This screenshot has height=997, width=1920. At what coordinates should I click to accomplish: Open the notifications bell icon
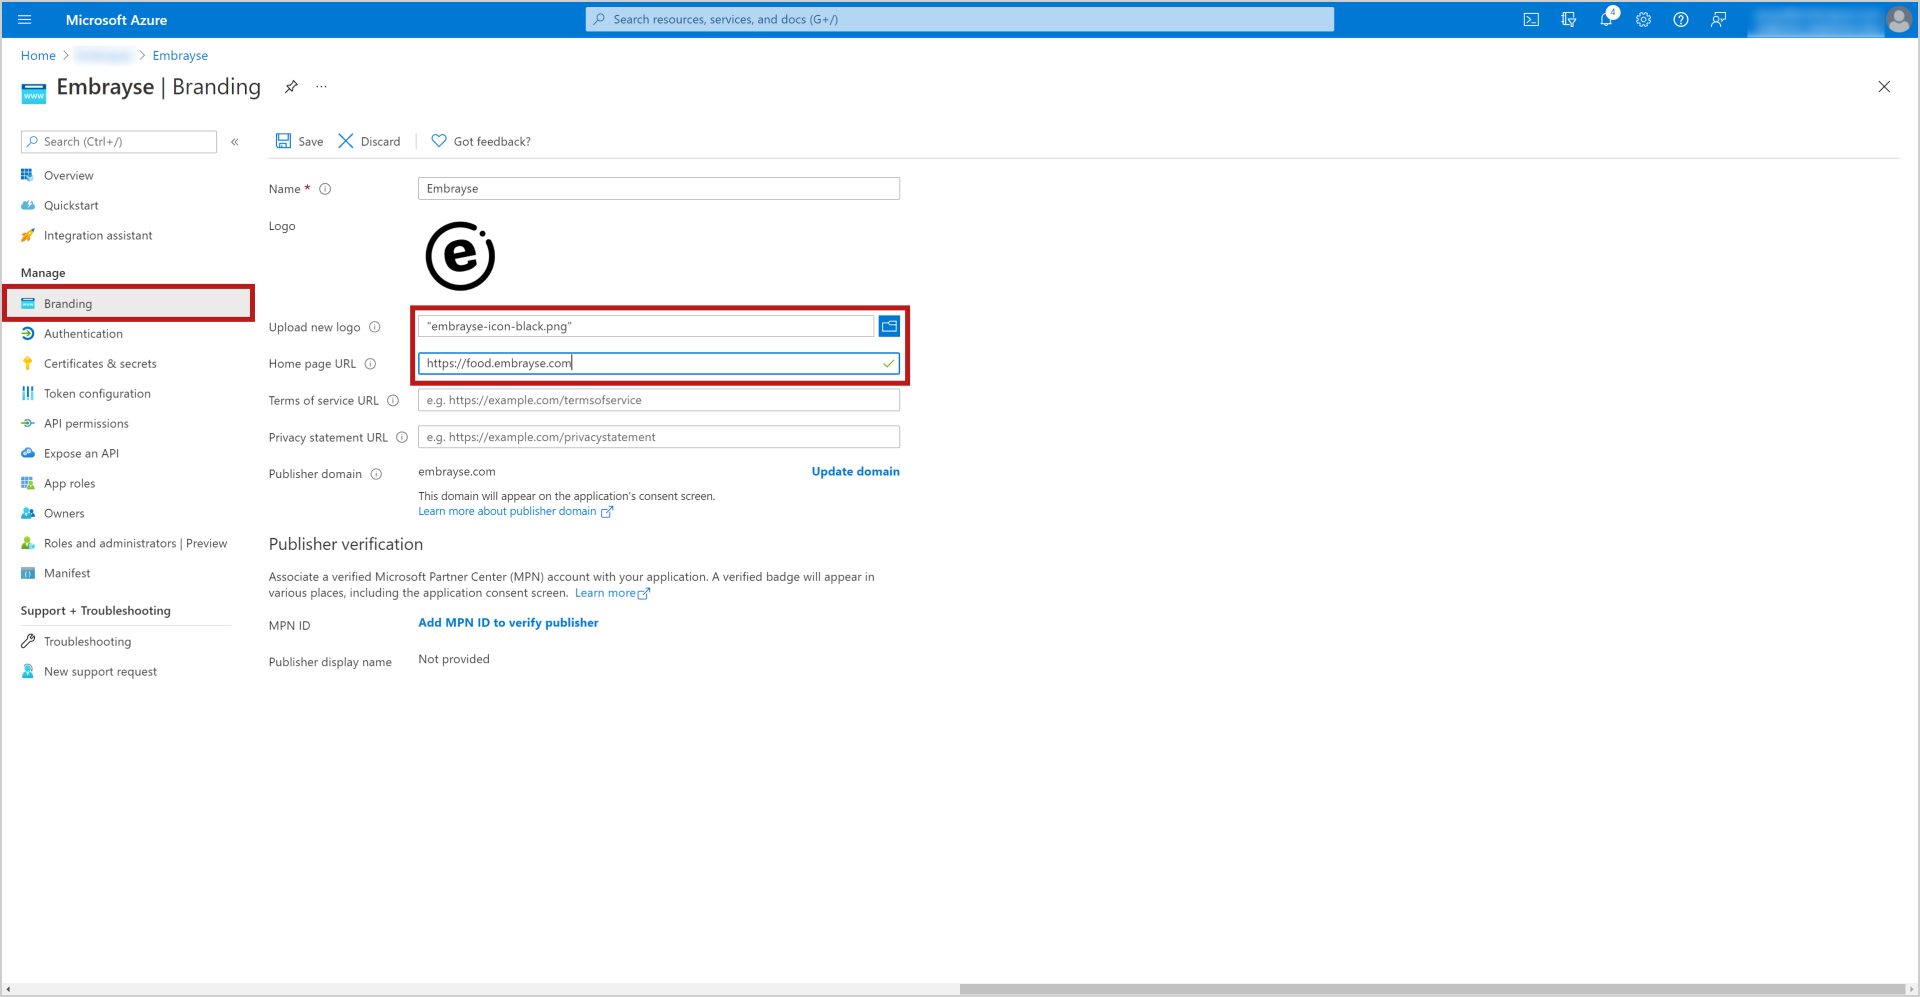click(1606, 19)
